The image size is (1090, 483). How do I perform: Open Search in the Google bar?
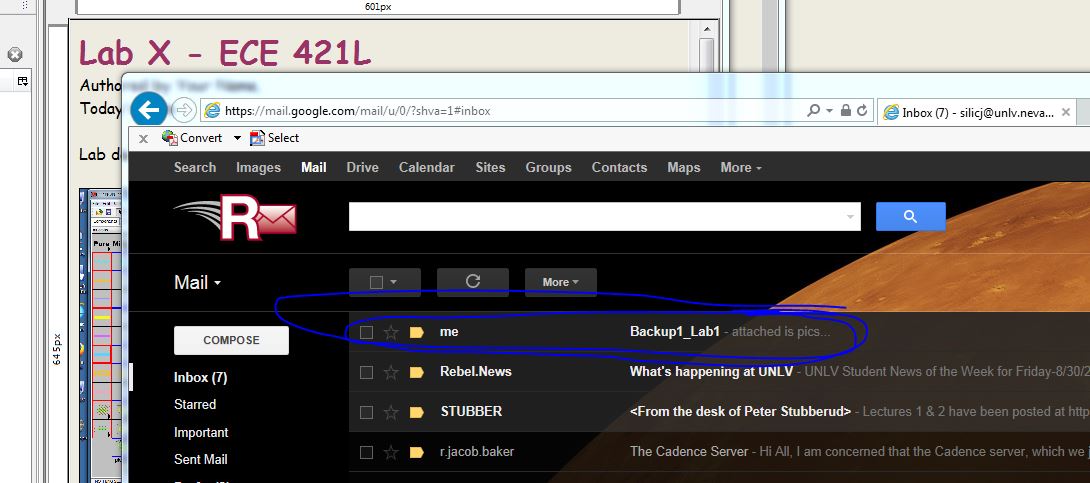point(195,167)
